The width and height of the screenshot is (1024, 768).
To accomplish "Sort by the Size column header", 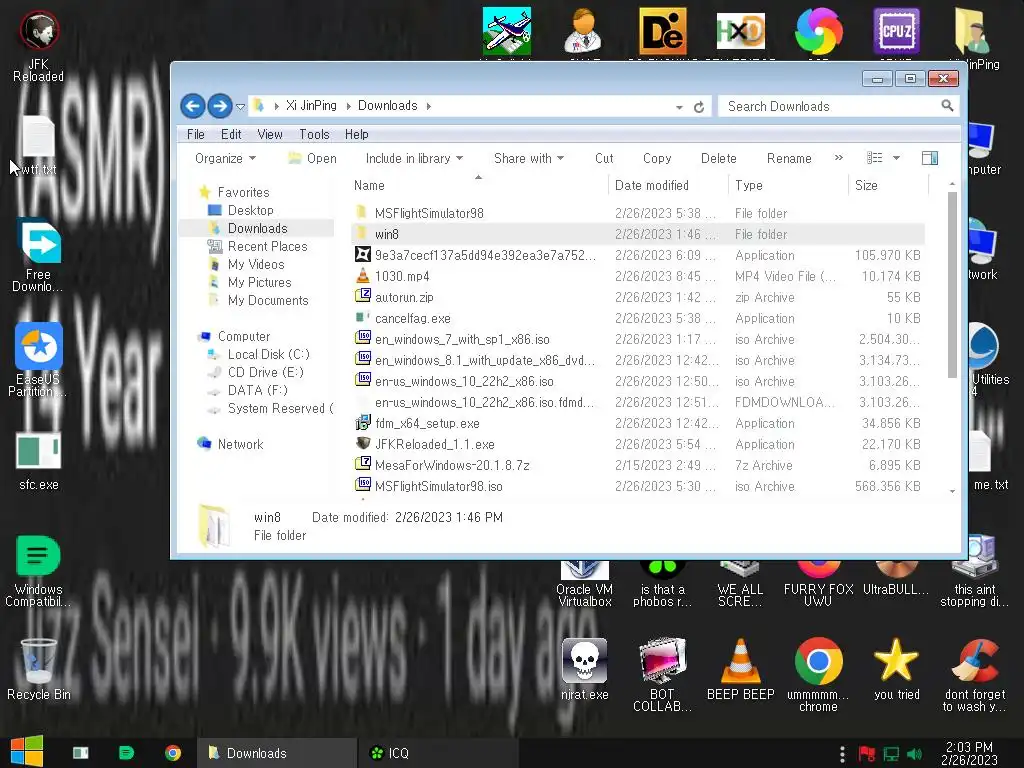I will pyautogui.click(x=888, y=185).
